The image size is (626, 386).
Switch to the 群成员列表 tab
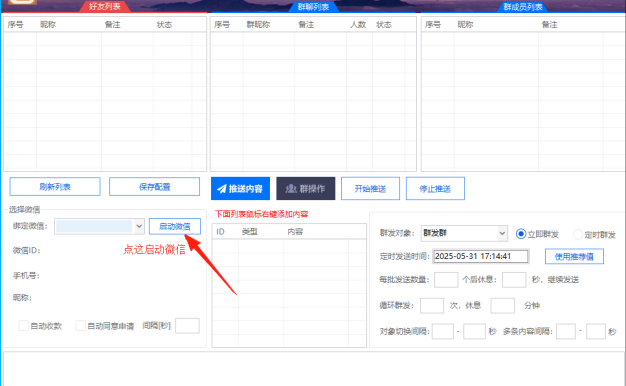click(x=523, y=7)
